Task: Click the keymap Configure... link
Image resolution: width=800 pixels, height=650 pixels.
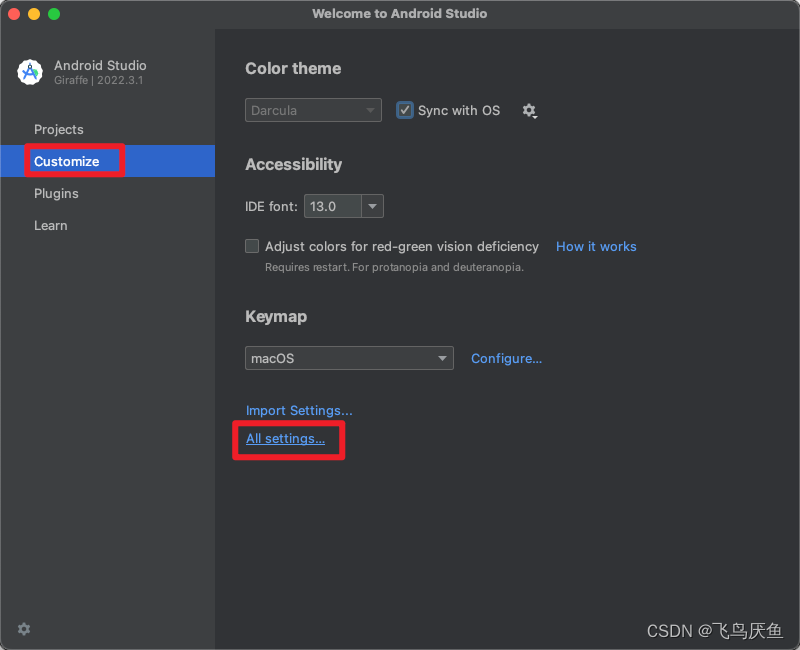Action: click(x=506, y=359)
